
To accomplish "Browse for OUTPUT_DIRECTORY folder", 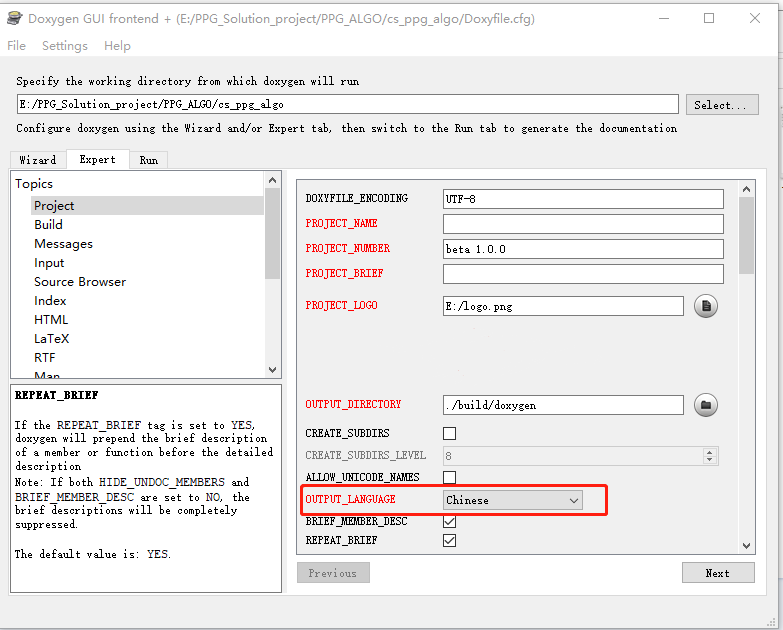I will [706, 405].
